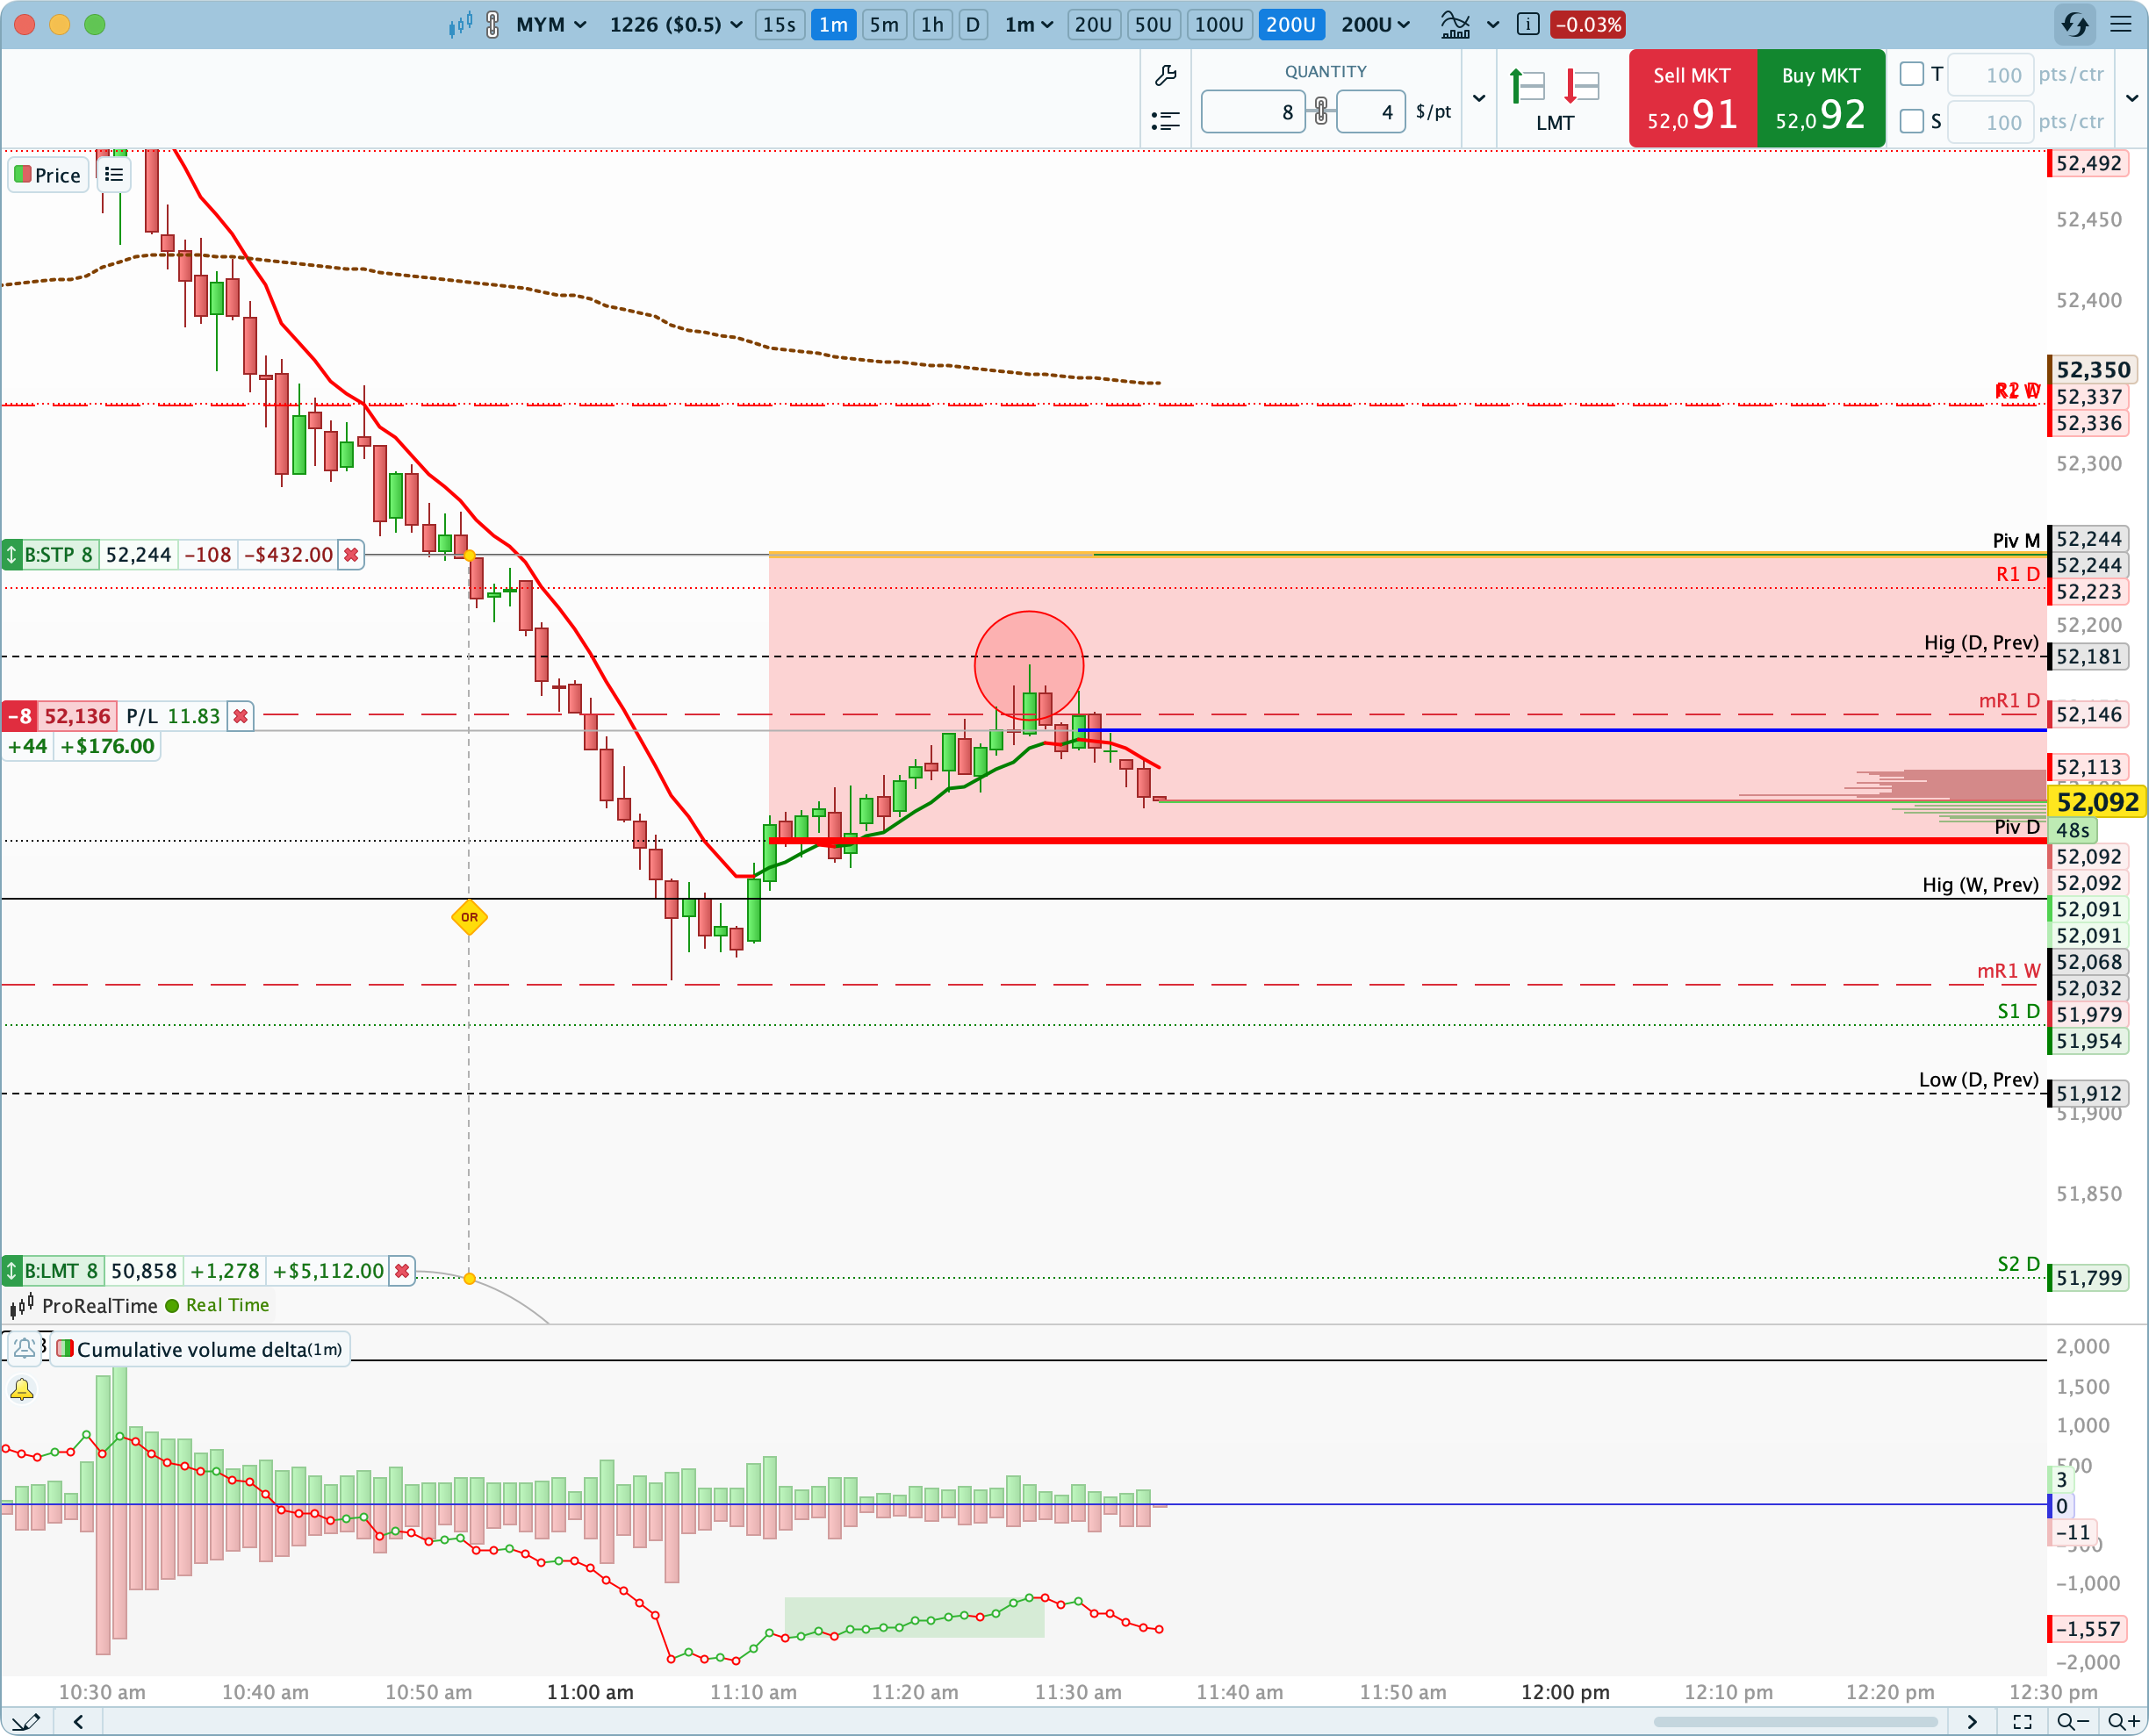Zoom out with the magnifier minus icon
Image resolution: width=2149 pixels, height=1736 pixels.
tap(2073, 1721)
